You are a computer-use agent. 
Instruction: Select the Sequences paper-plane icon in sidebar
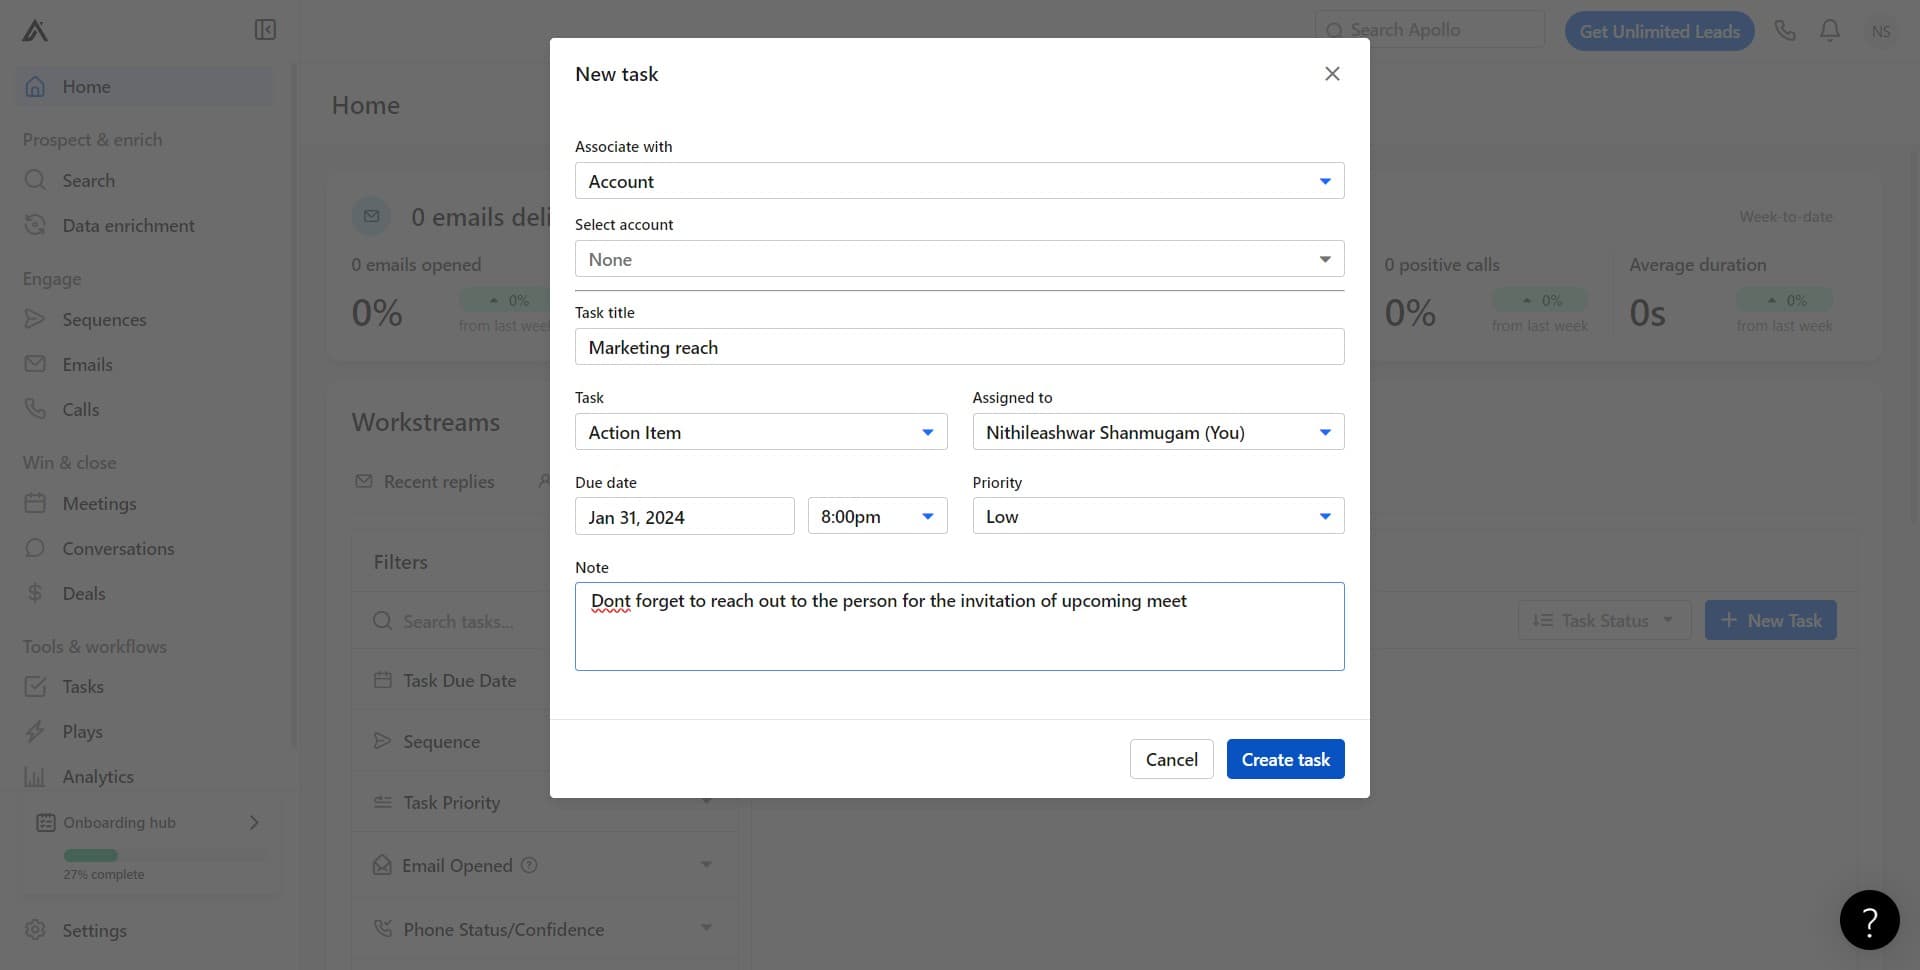[36, 319]
